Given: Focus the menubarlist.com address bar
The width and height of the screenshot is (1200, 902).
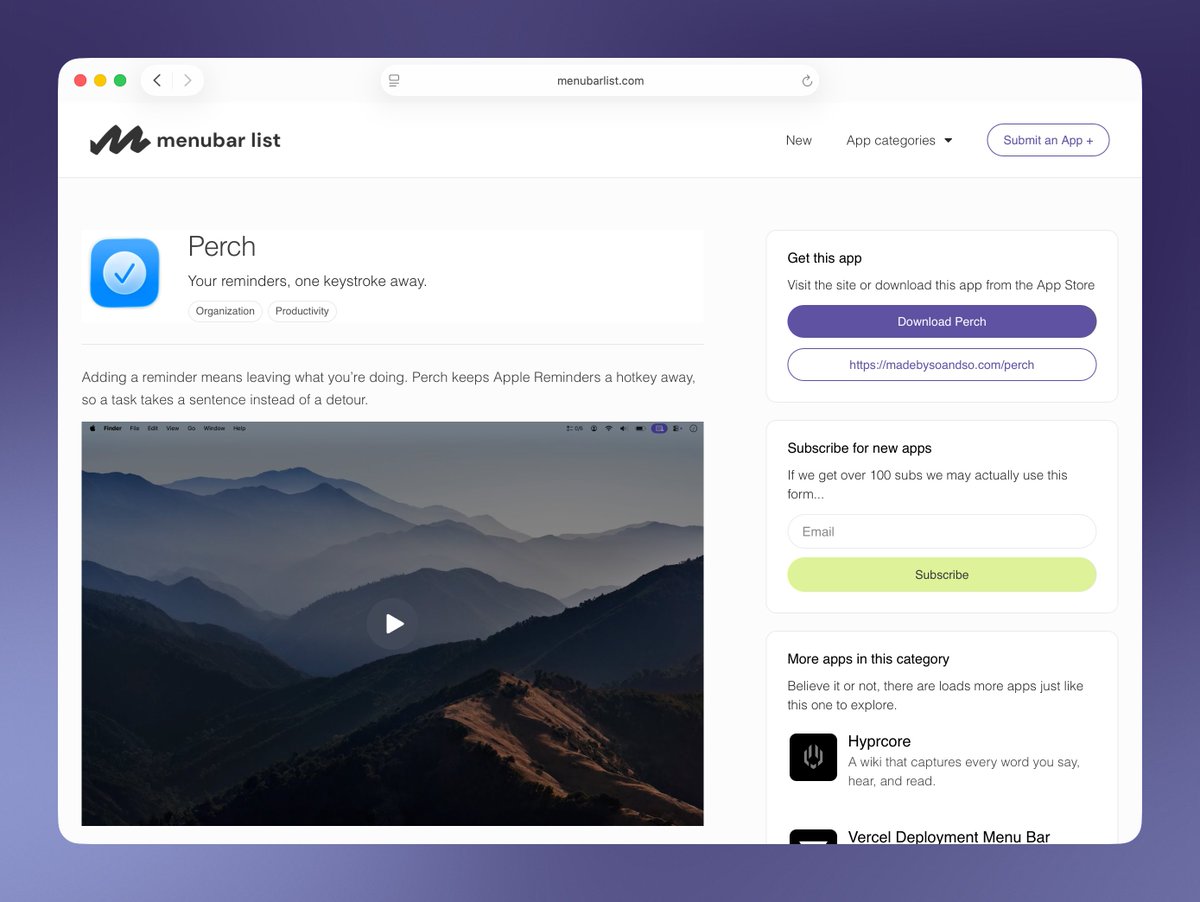Looking at the screenshot, I should coord(600,81).
